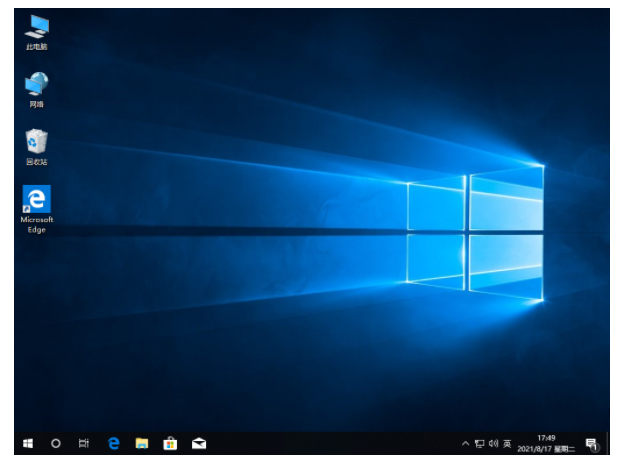
Task: Open the Action Center notification icon
Action: click(x=591, y=444)
